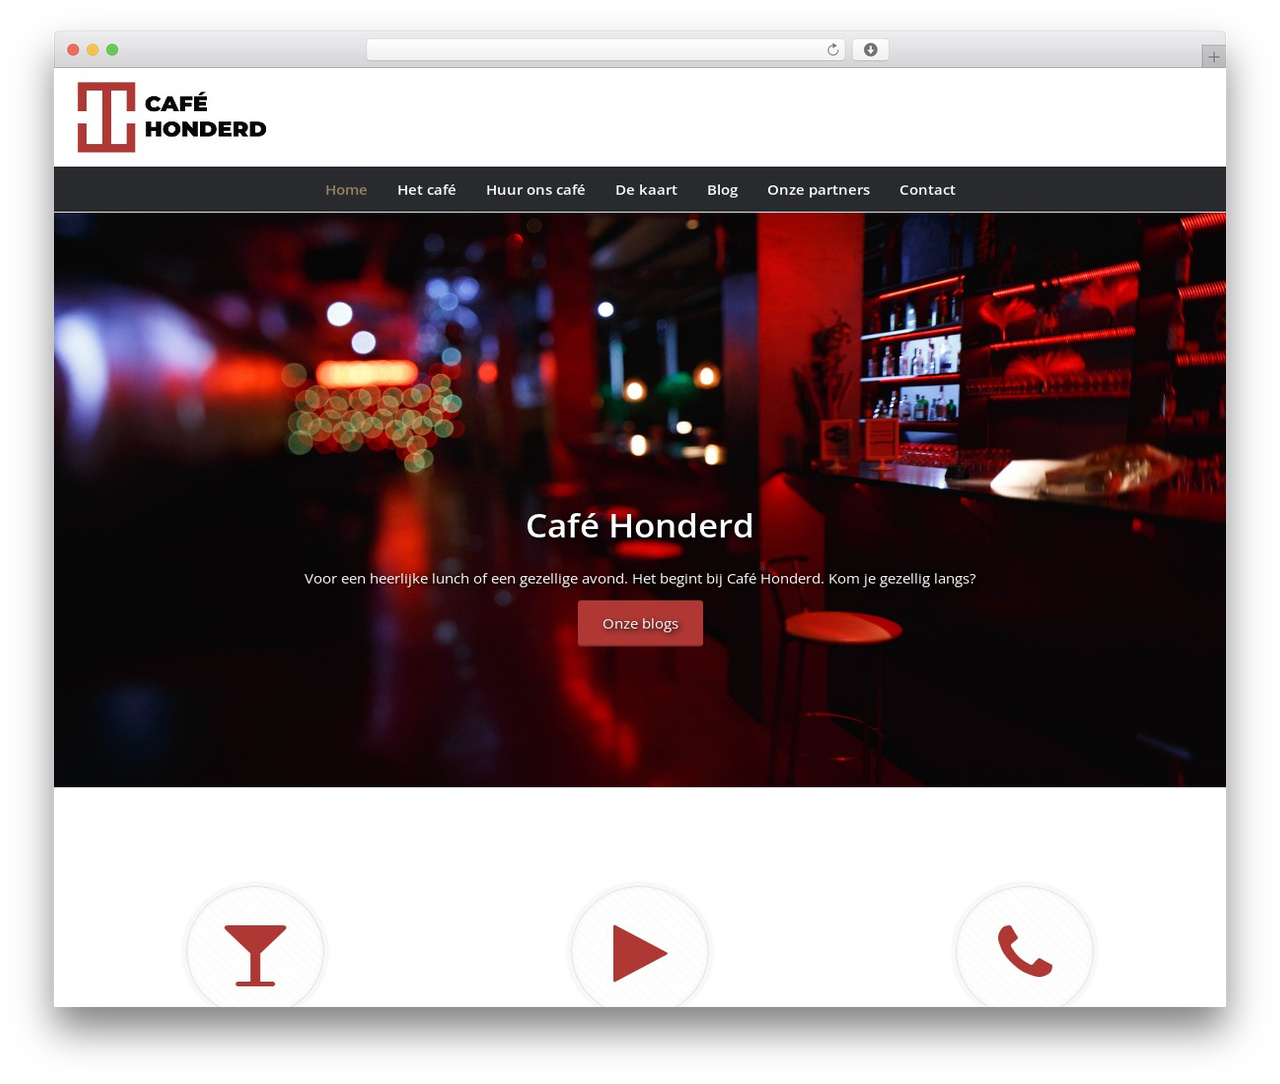Open the Contact page link
Image resolution: width=1280 pixels, height=1084 pixels.
pyautogui.click(x=927, y=190)
